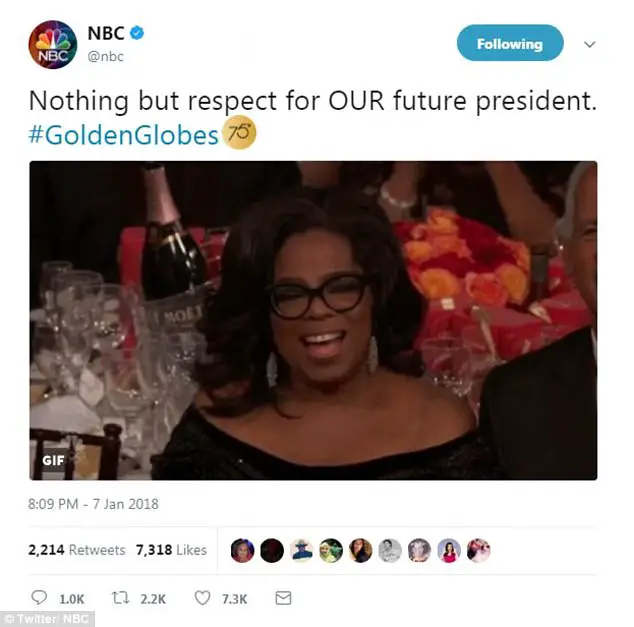This screenshot has height=627, width=634.
Task: Open the woman in pink liker avatar
Action: tap(449, 550)
